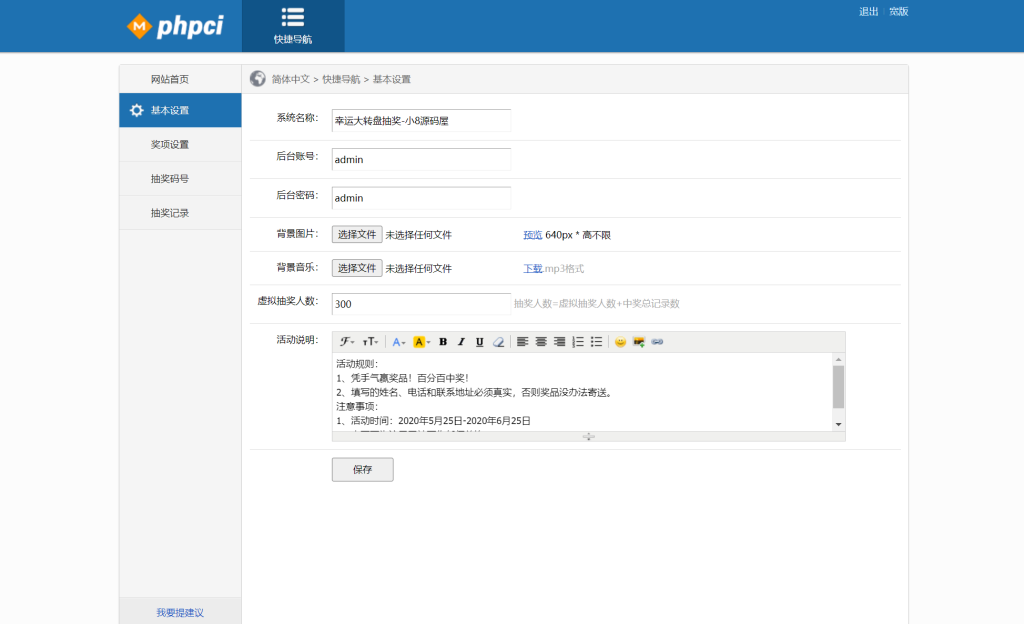Open highlight background color picker
This screenshot has width=1024, height=624.
(421, 342)
